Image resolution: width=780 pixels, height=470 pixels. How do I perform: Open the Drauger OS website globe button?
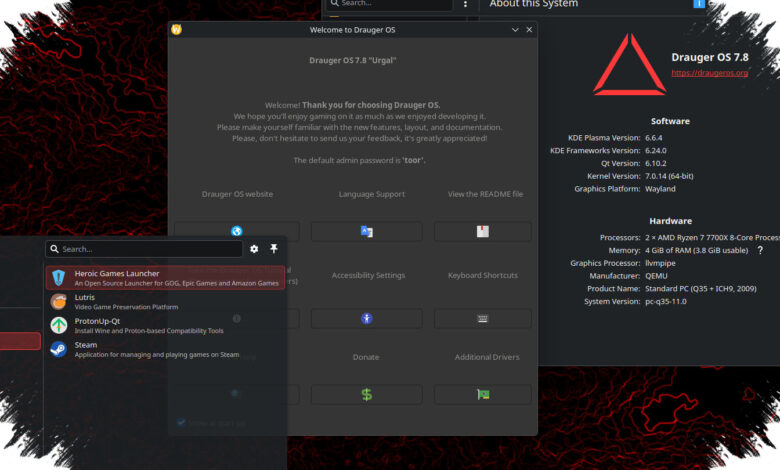point(237,231)
